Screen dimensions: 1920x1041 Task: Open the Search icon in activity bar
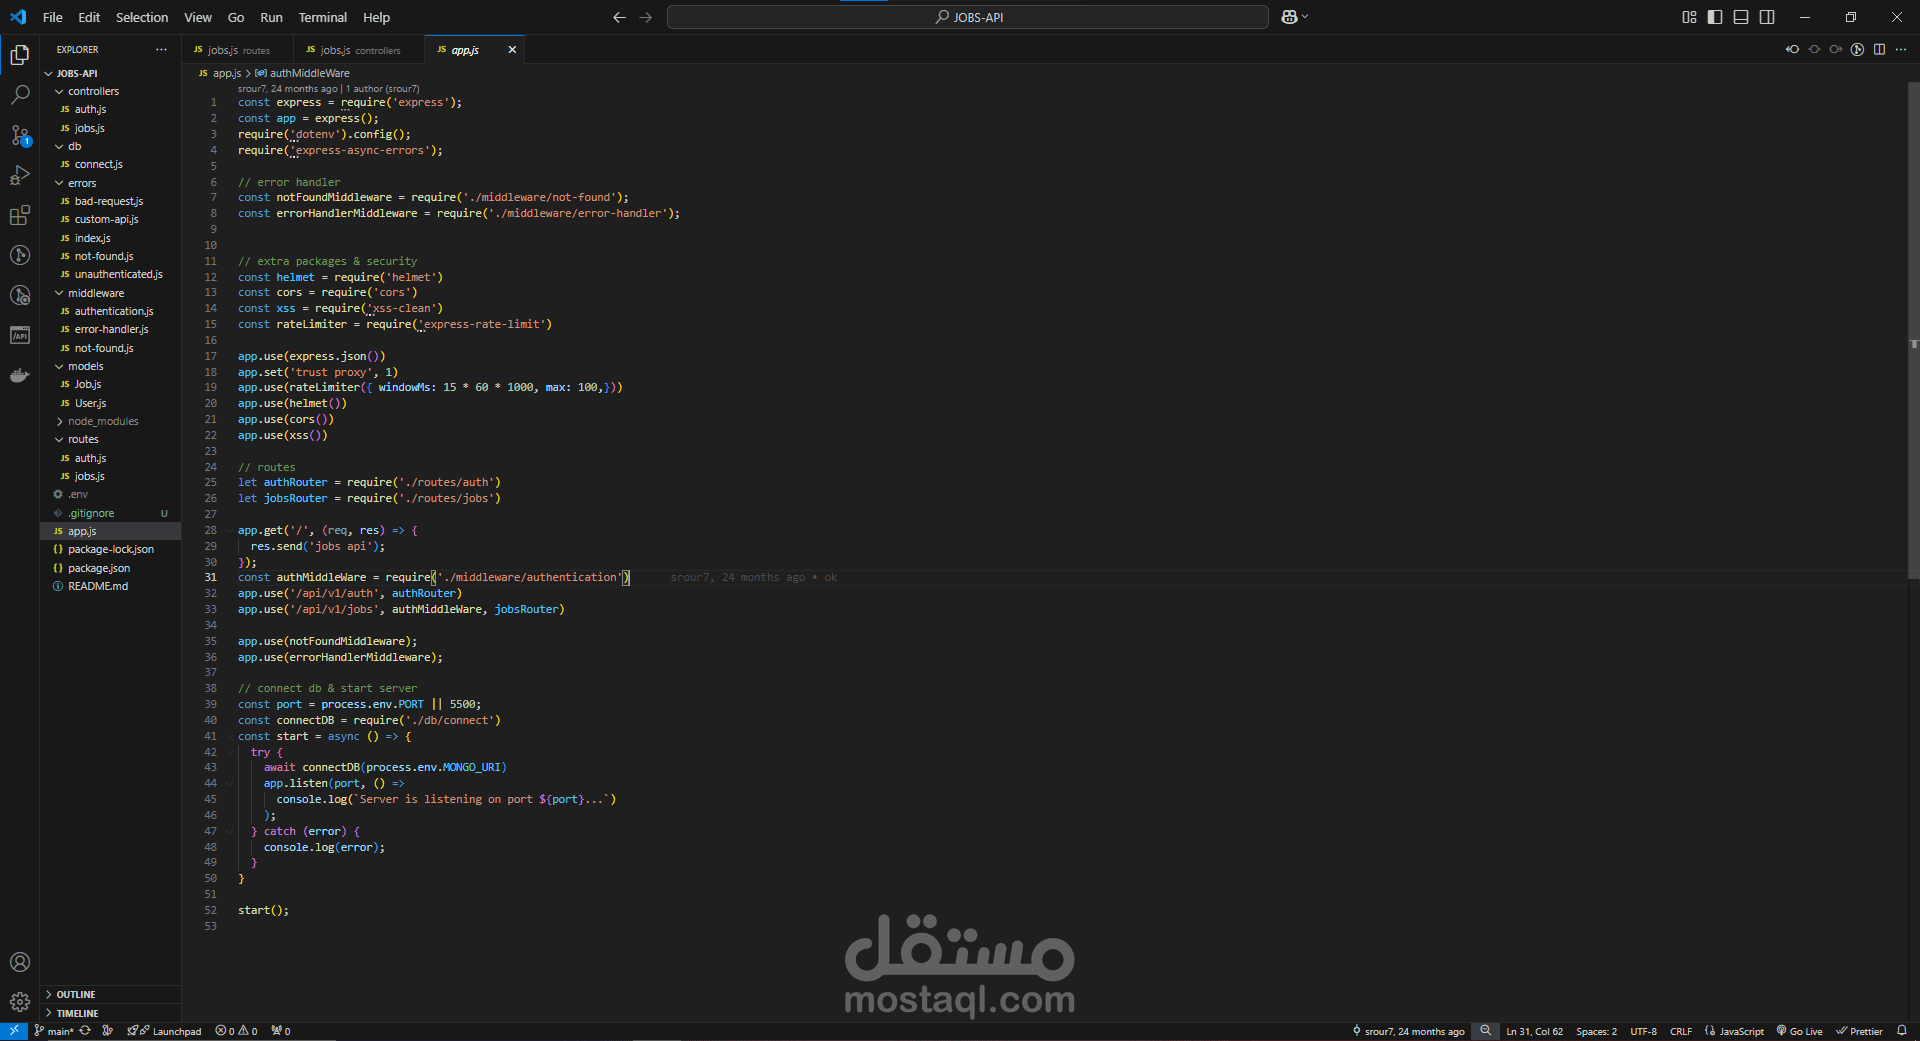20,95
